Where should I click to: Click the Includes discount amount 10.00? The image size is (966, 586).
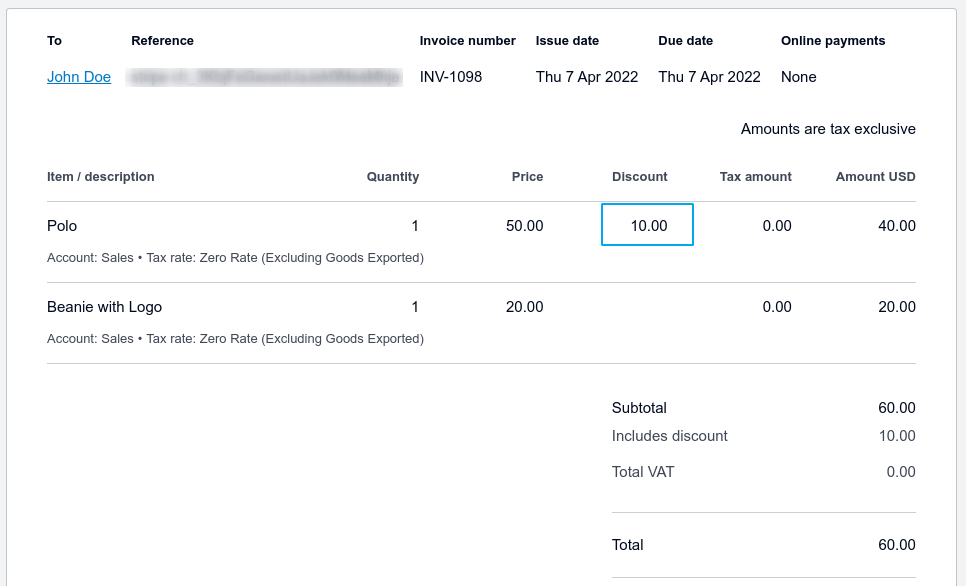coord(896,436)
